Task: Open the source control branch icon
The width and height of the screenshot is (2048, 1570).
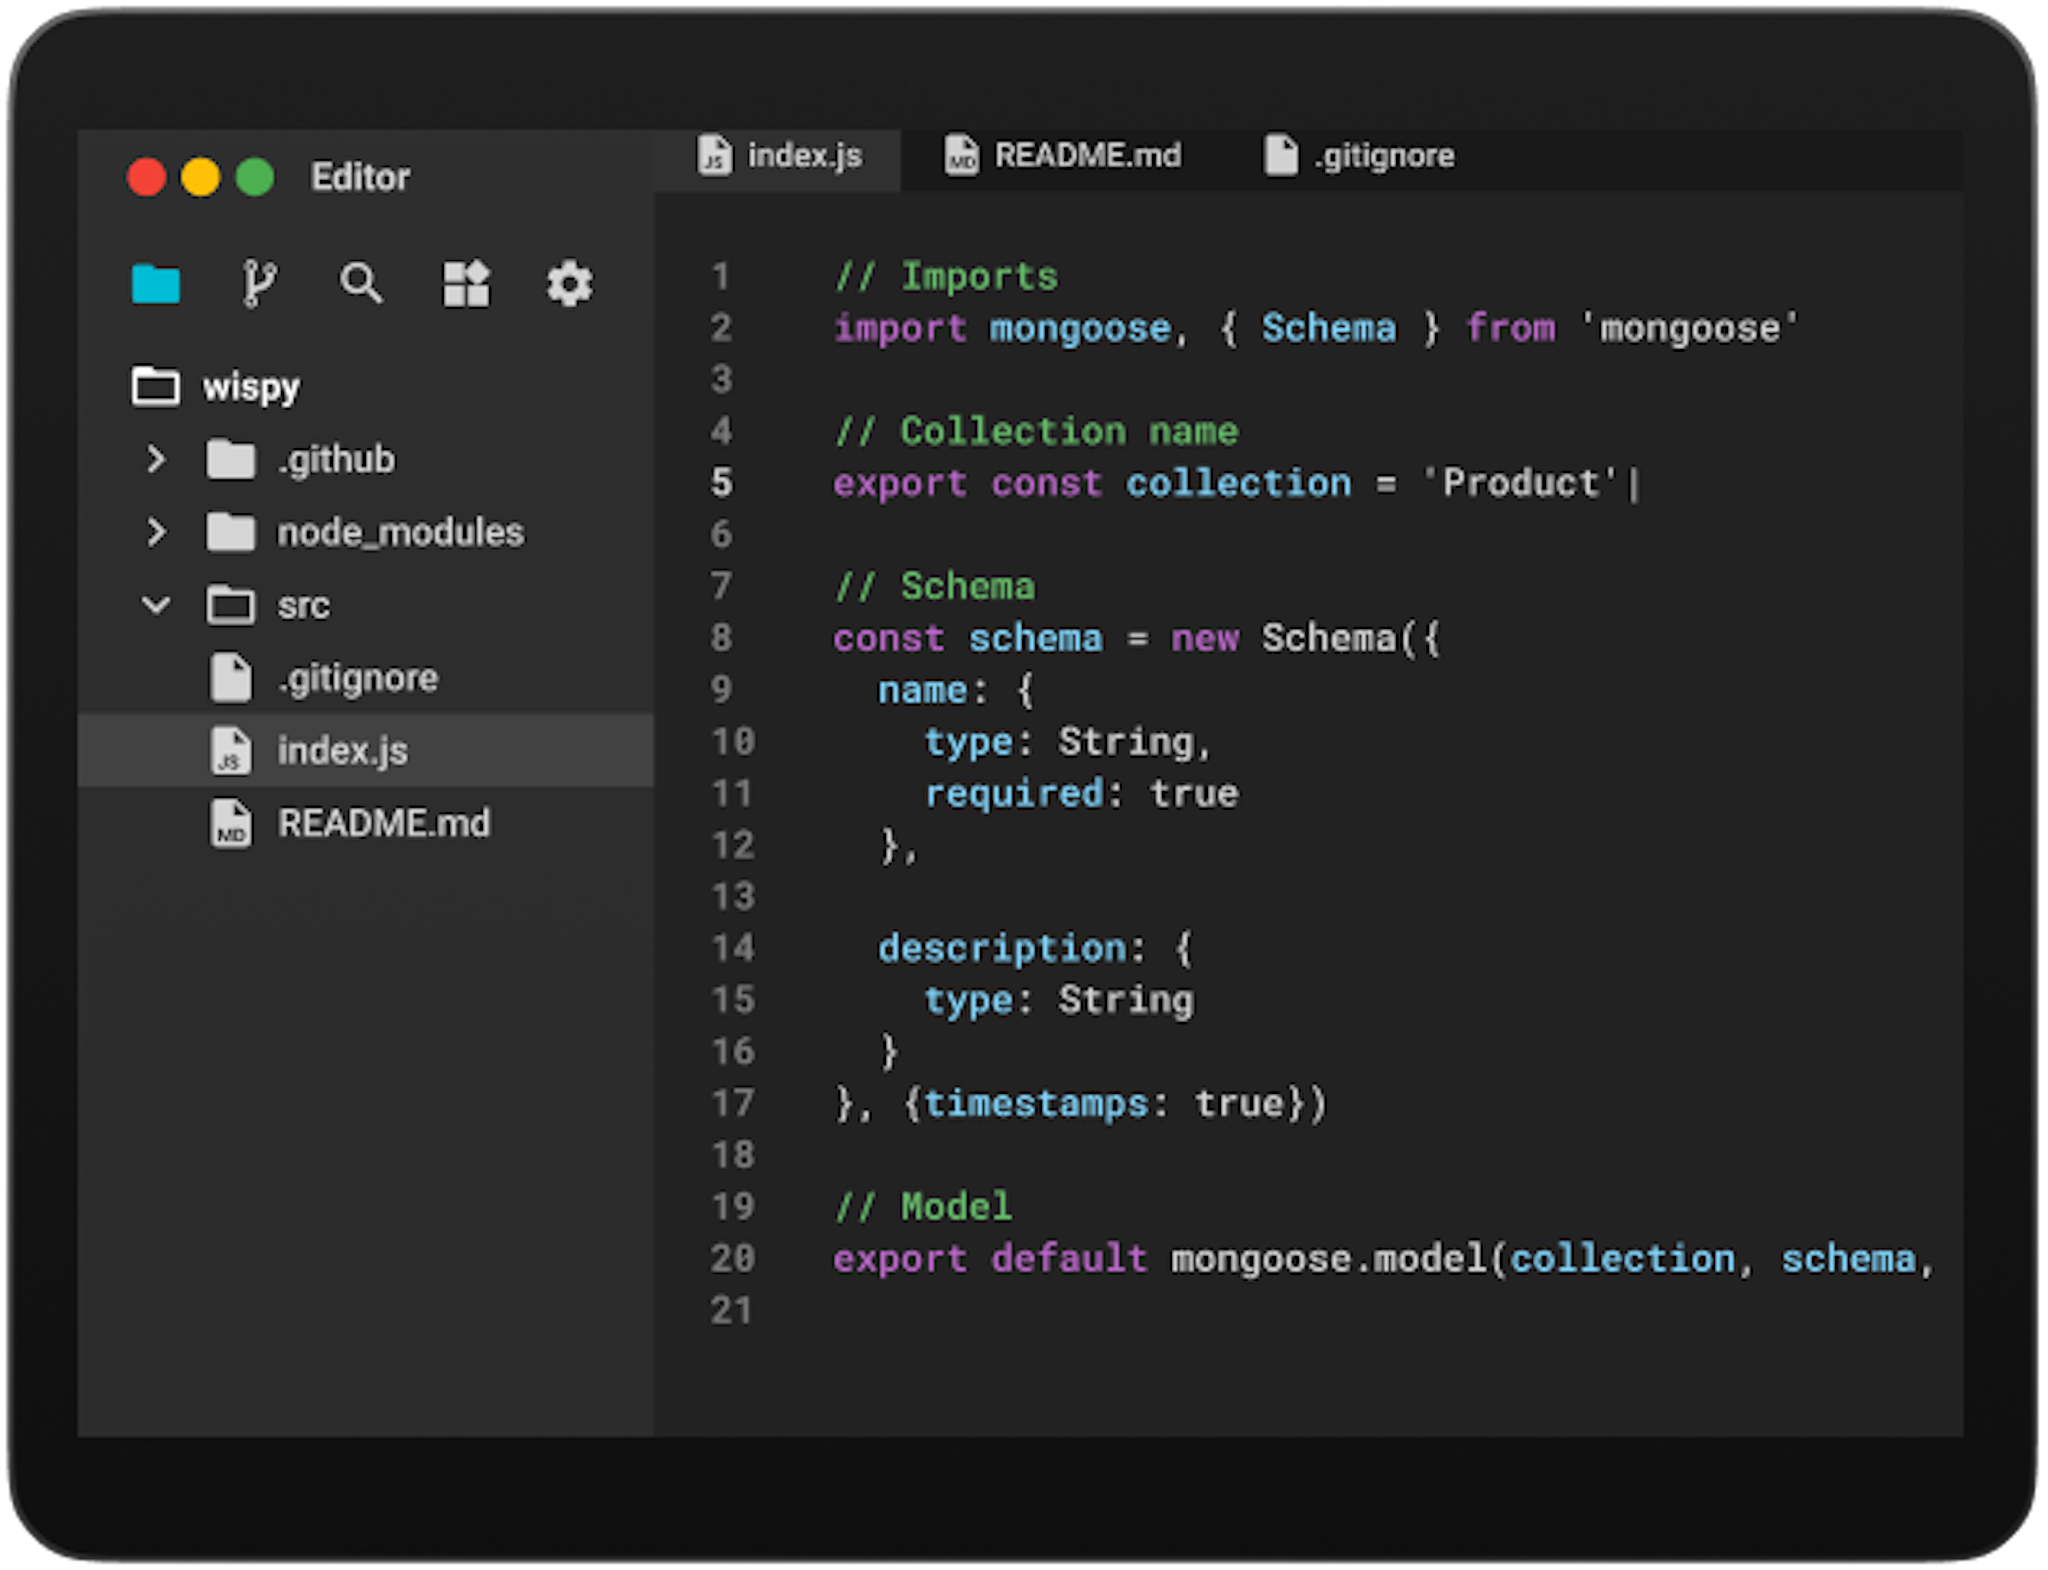Action: pyautogui.click(x=259, y=283)
